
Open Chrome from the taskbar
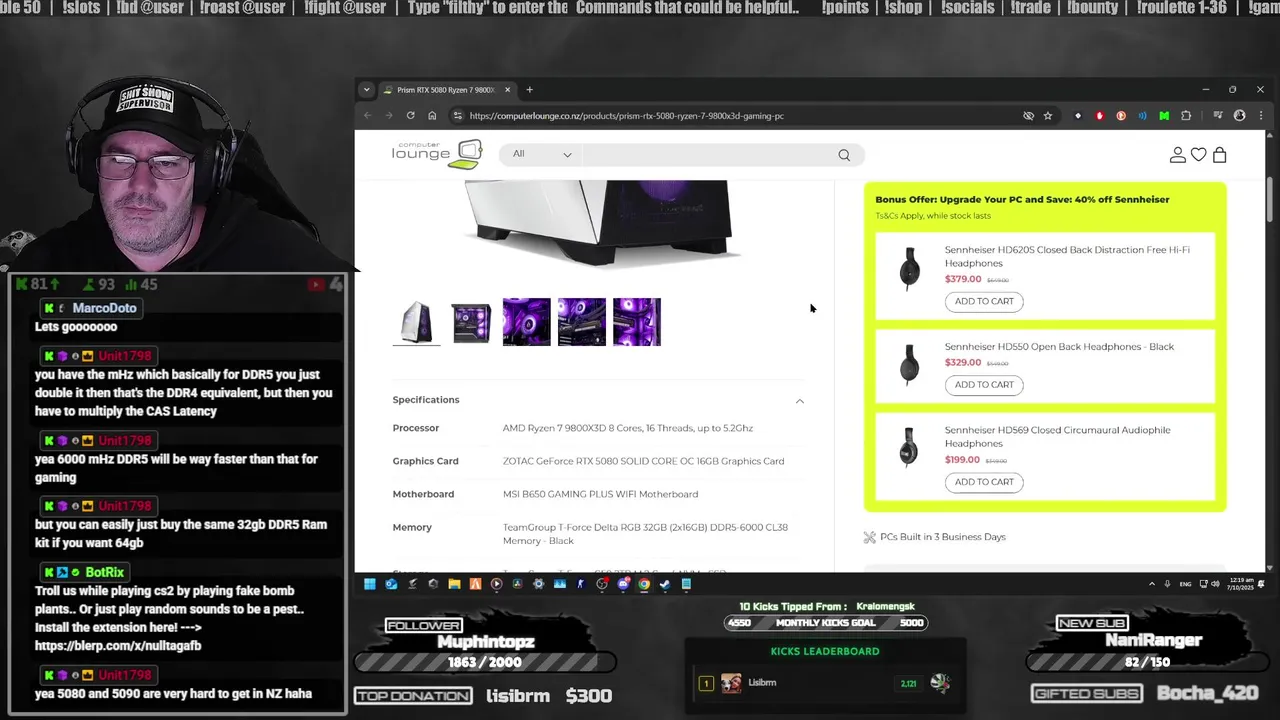point(644,584)
